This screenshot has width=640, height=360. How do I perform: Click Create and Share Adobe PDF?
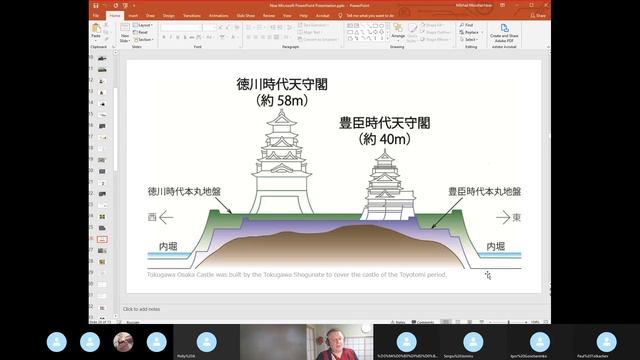coord(504,33)
